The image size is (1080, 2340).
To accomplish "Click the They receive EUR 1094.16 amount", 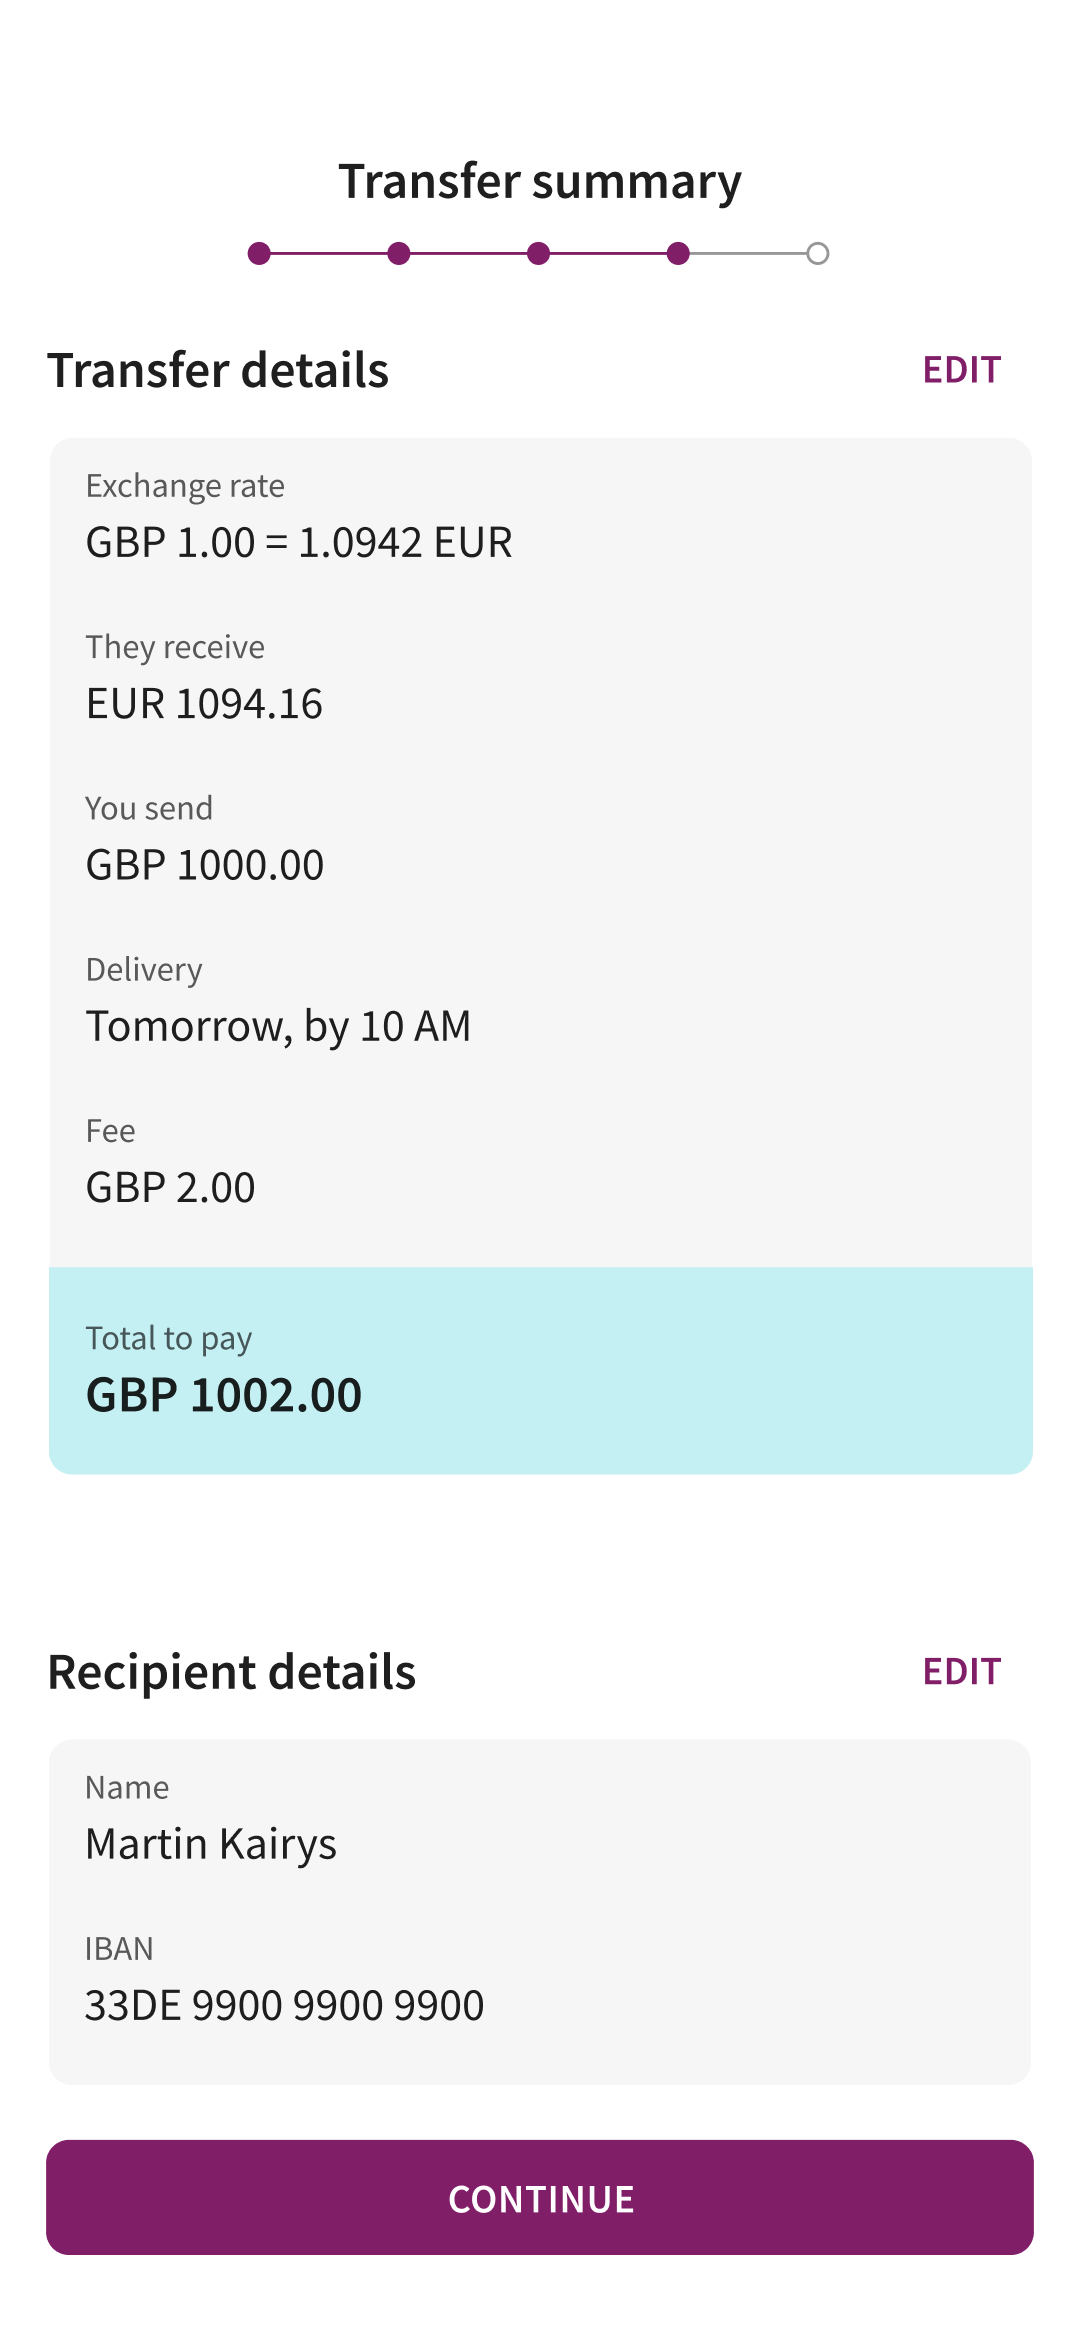I will (x=204, y=704).
